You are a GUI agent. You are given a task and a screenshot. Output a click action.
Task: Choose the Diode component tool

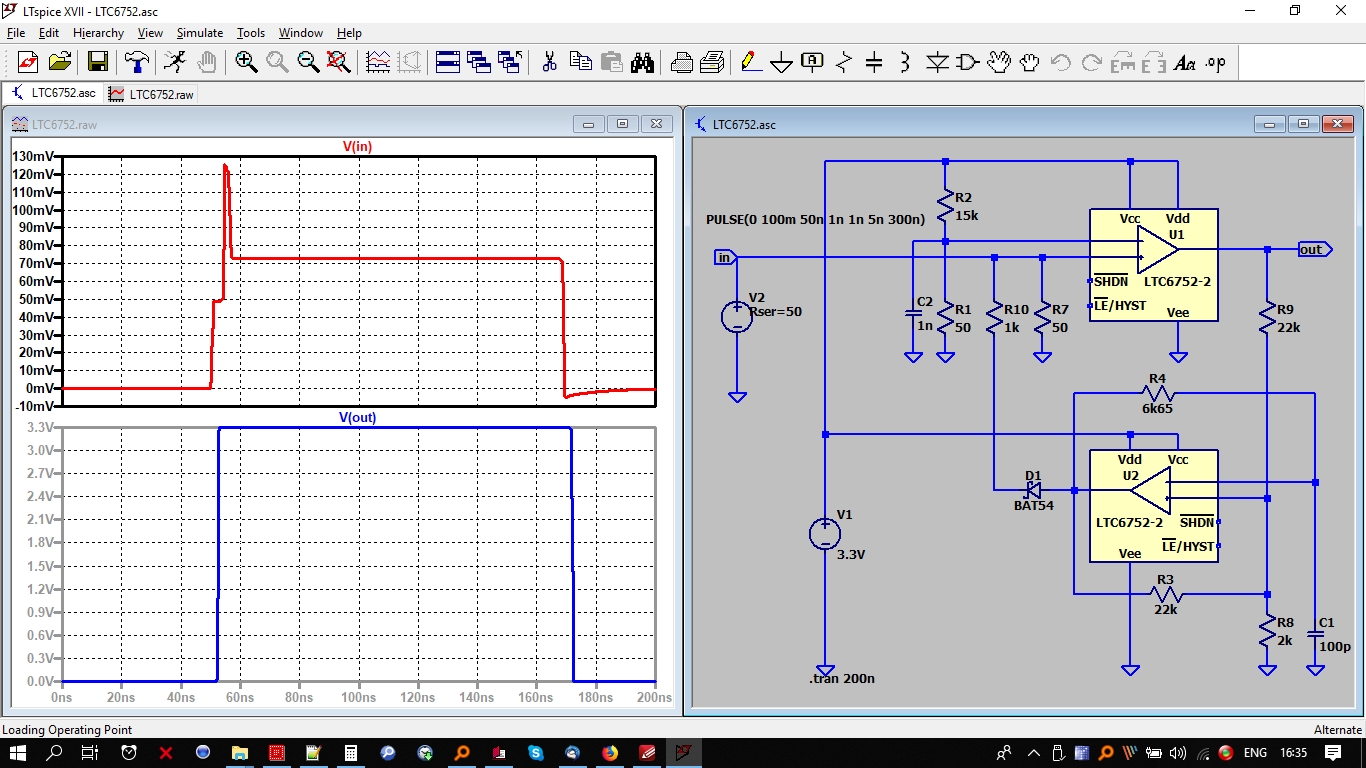coord(937,63)
